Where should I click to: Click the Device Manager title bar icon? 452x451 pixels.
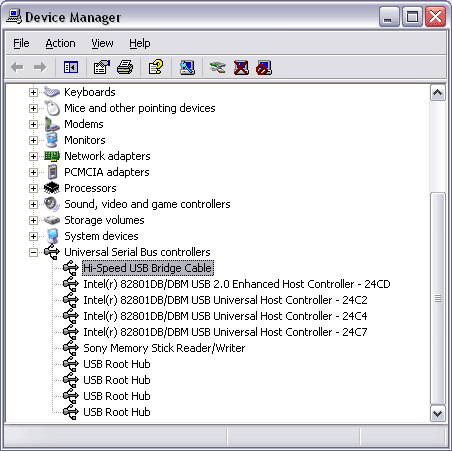(x=14, y=17)
